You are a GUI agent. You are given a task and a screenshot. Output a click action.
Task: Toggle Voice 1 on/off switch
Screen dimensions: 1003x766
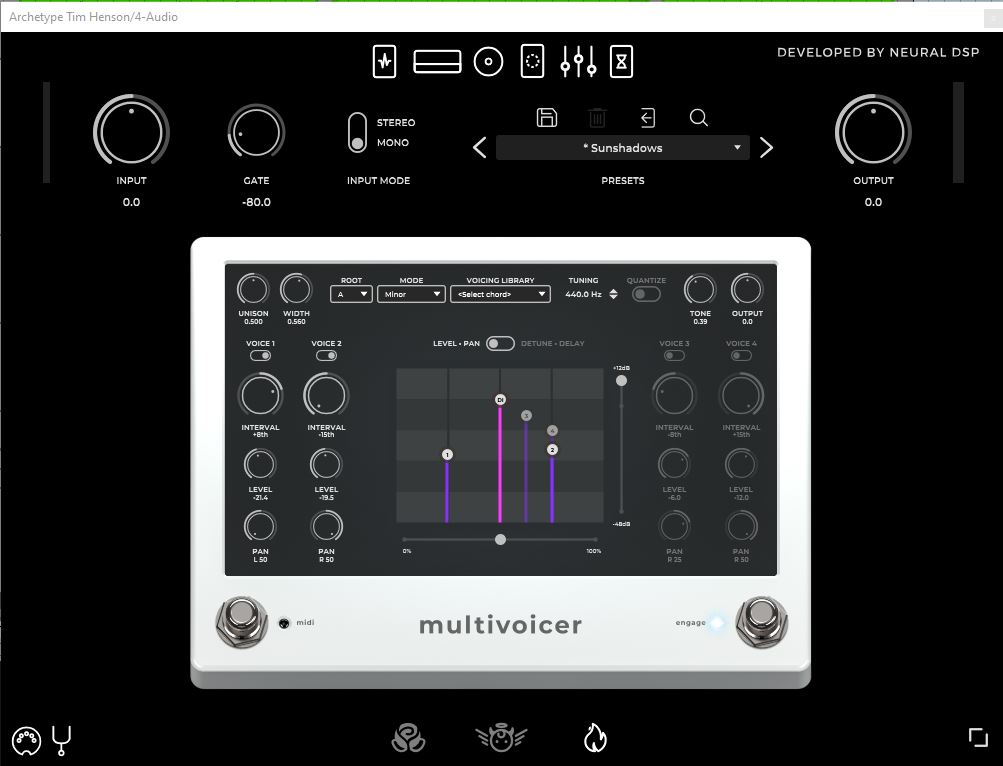(x=260, y=356)
